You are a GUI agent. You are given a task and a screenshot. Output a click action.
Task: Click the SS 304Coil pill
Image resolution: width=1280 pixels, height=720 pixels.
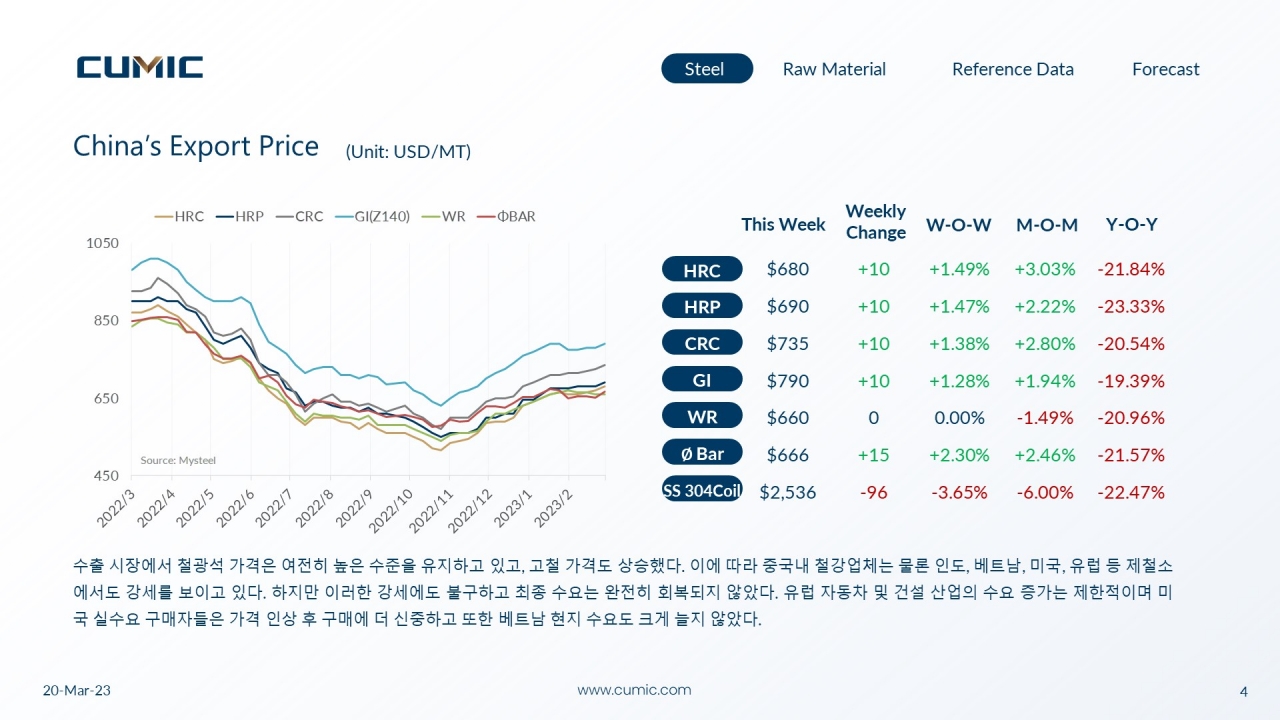pos(702,490)
